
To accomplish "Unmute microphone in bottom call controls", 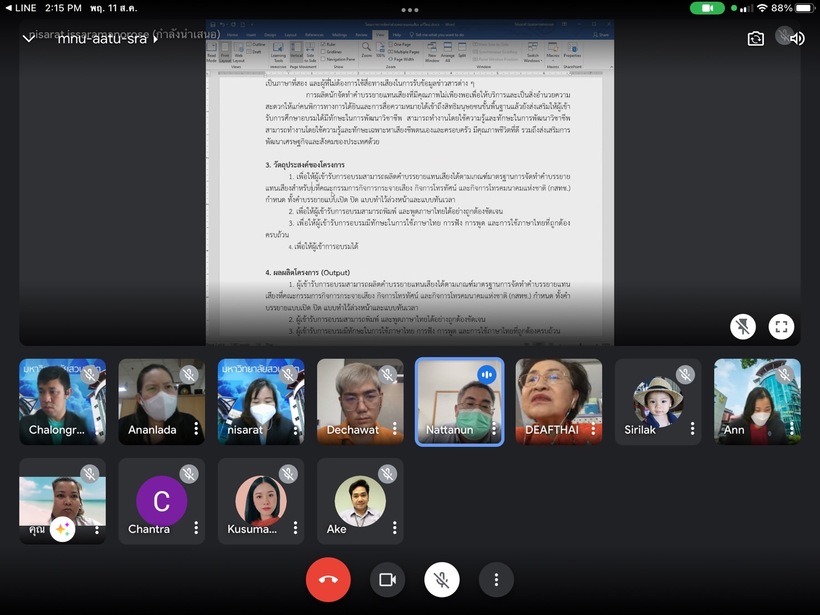I will coord(441,580).
